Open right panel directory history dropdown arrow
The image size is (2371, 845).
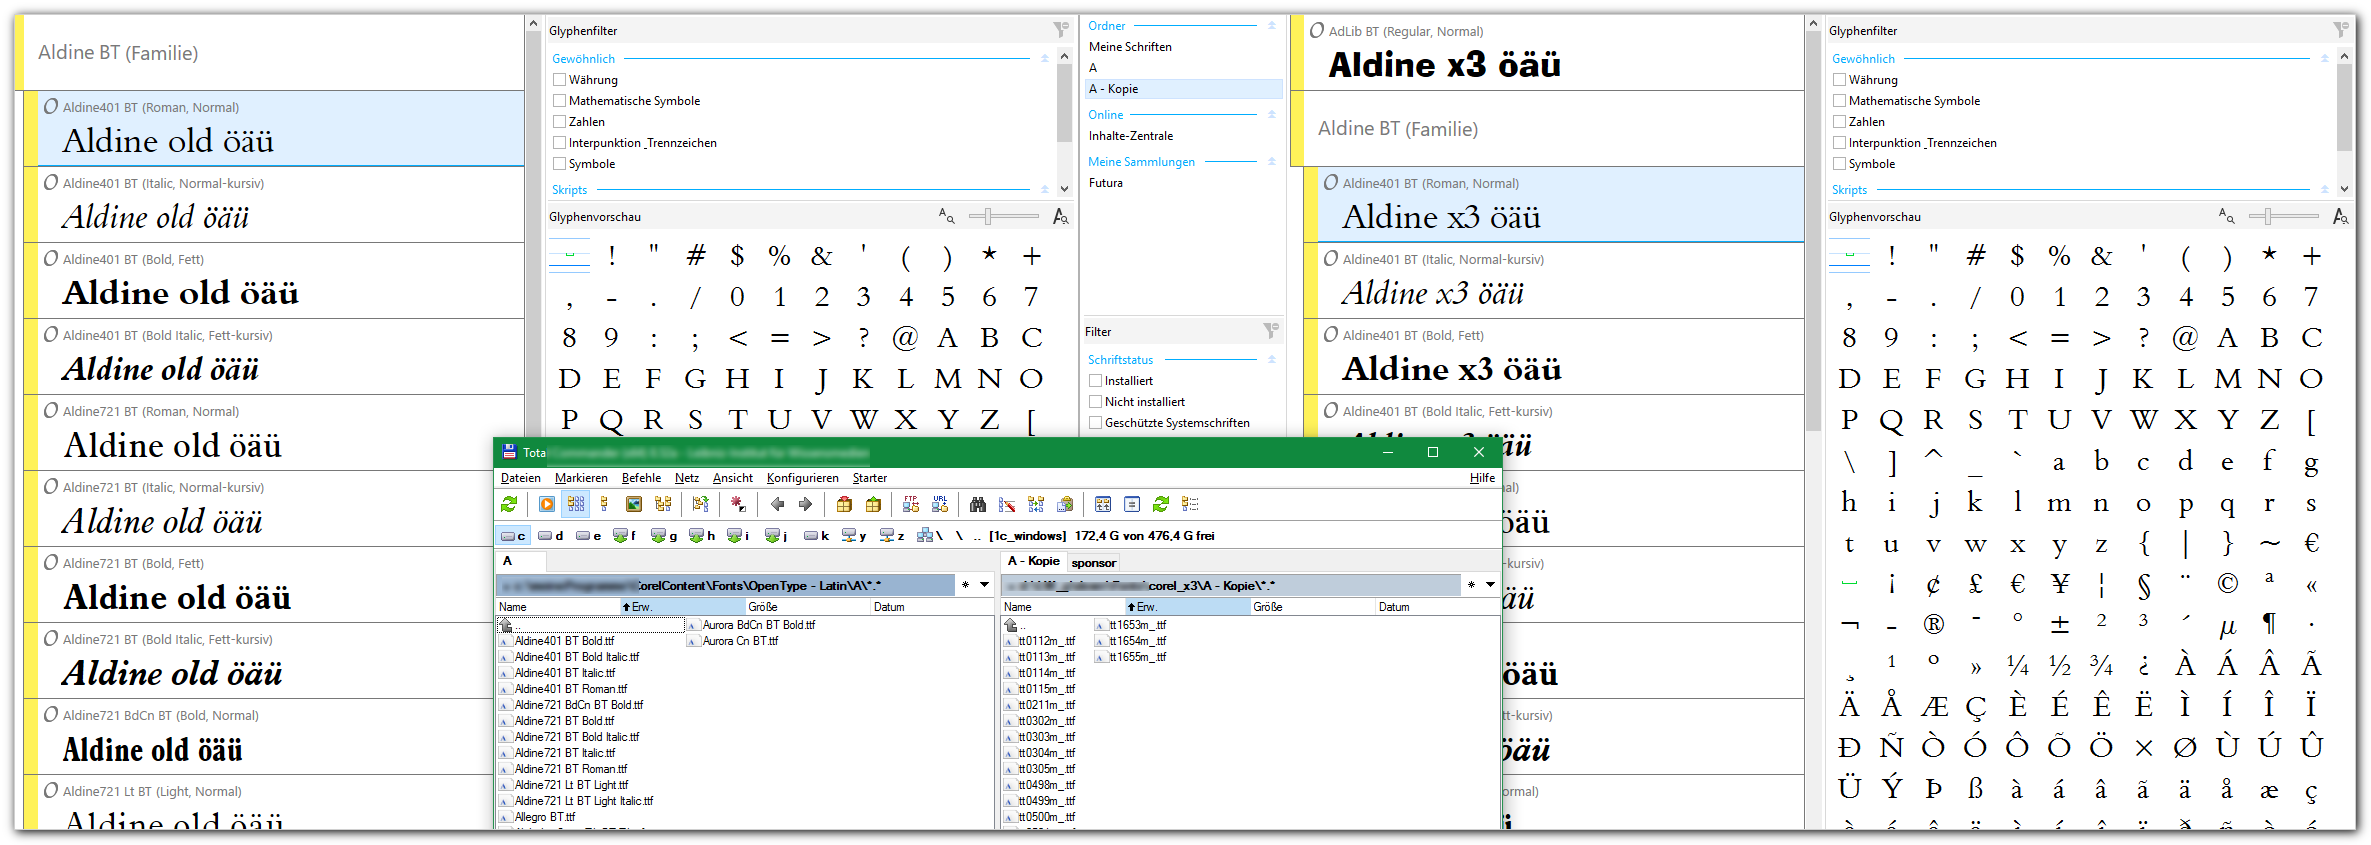(x=1490, y=585)
